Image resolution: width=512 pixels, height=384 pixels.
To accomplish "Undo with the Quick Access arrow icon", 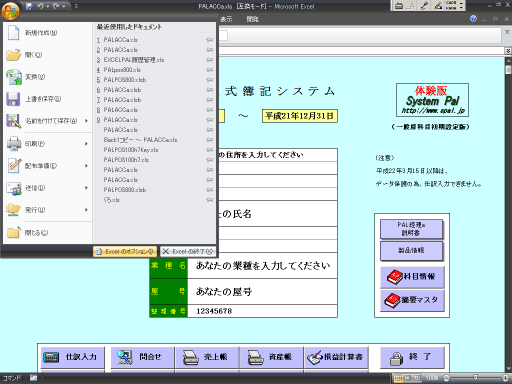I will 40,6.
